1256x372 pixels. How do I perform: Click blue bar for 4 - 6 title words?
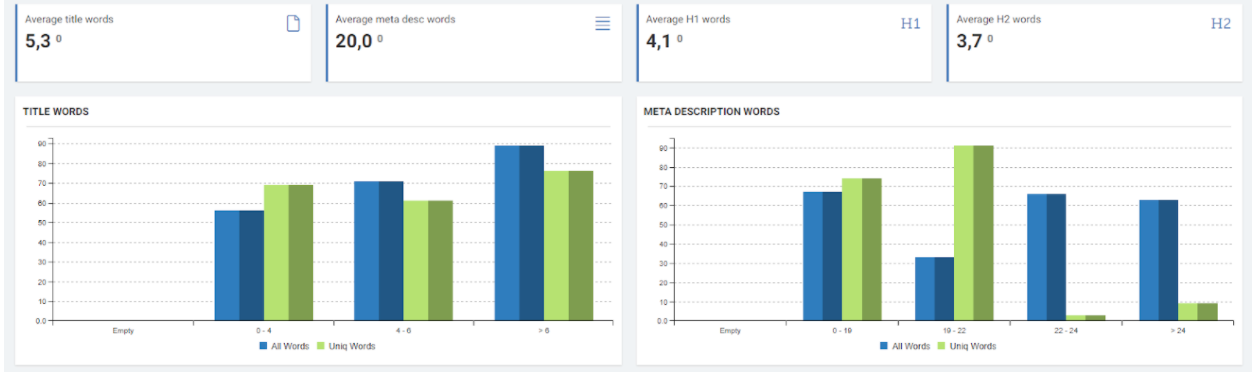click(379, 251)
